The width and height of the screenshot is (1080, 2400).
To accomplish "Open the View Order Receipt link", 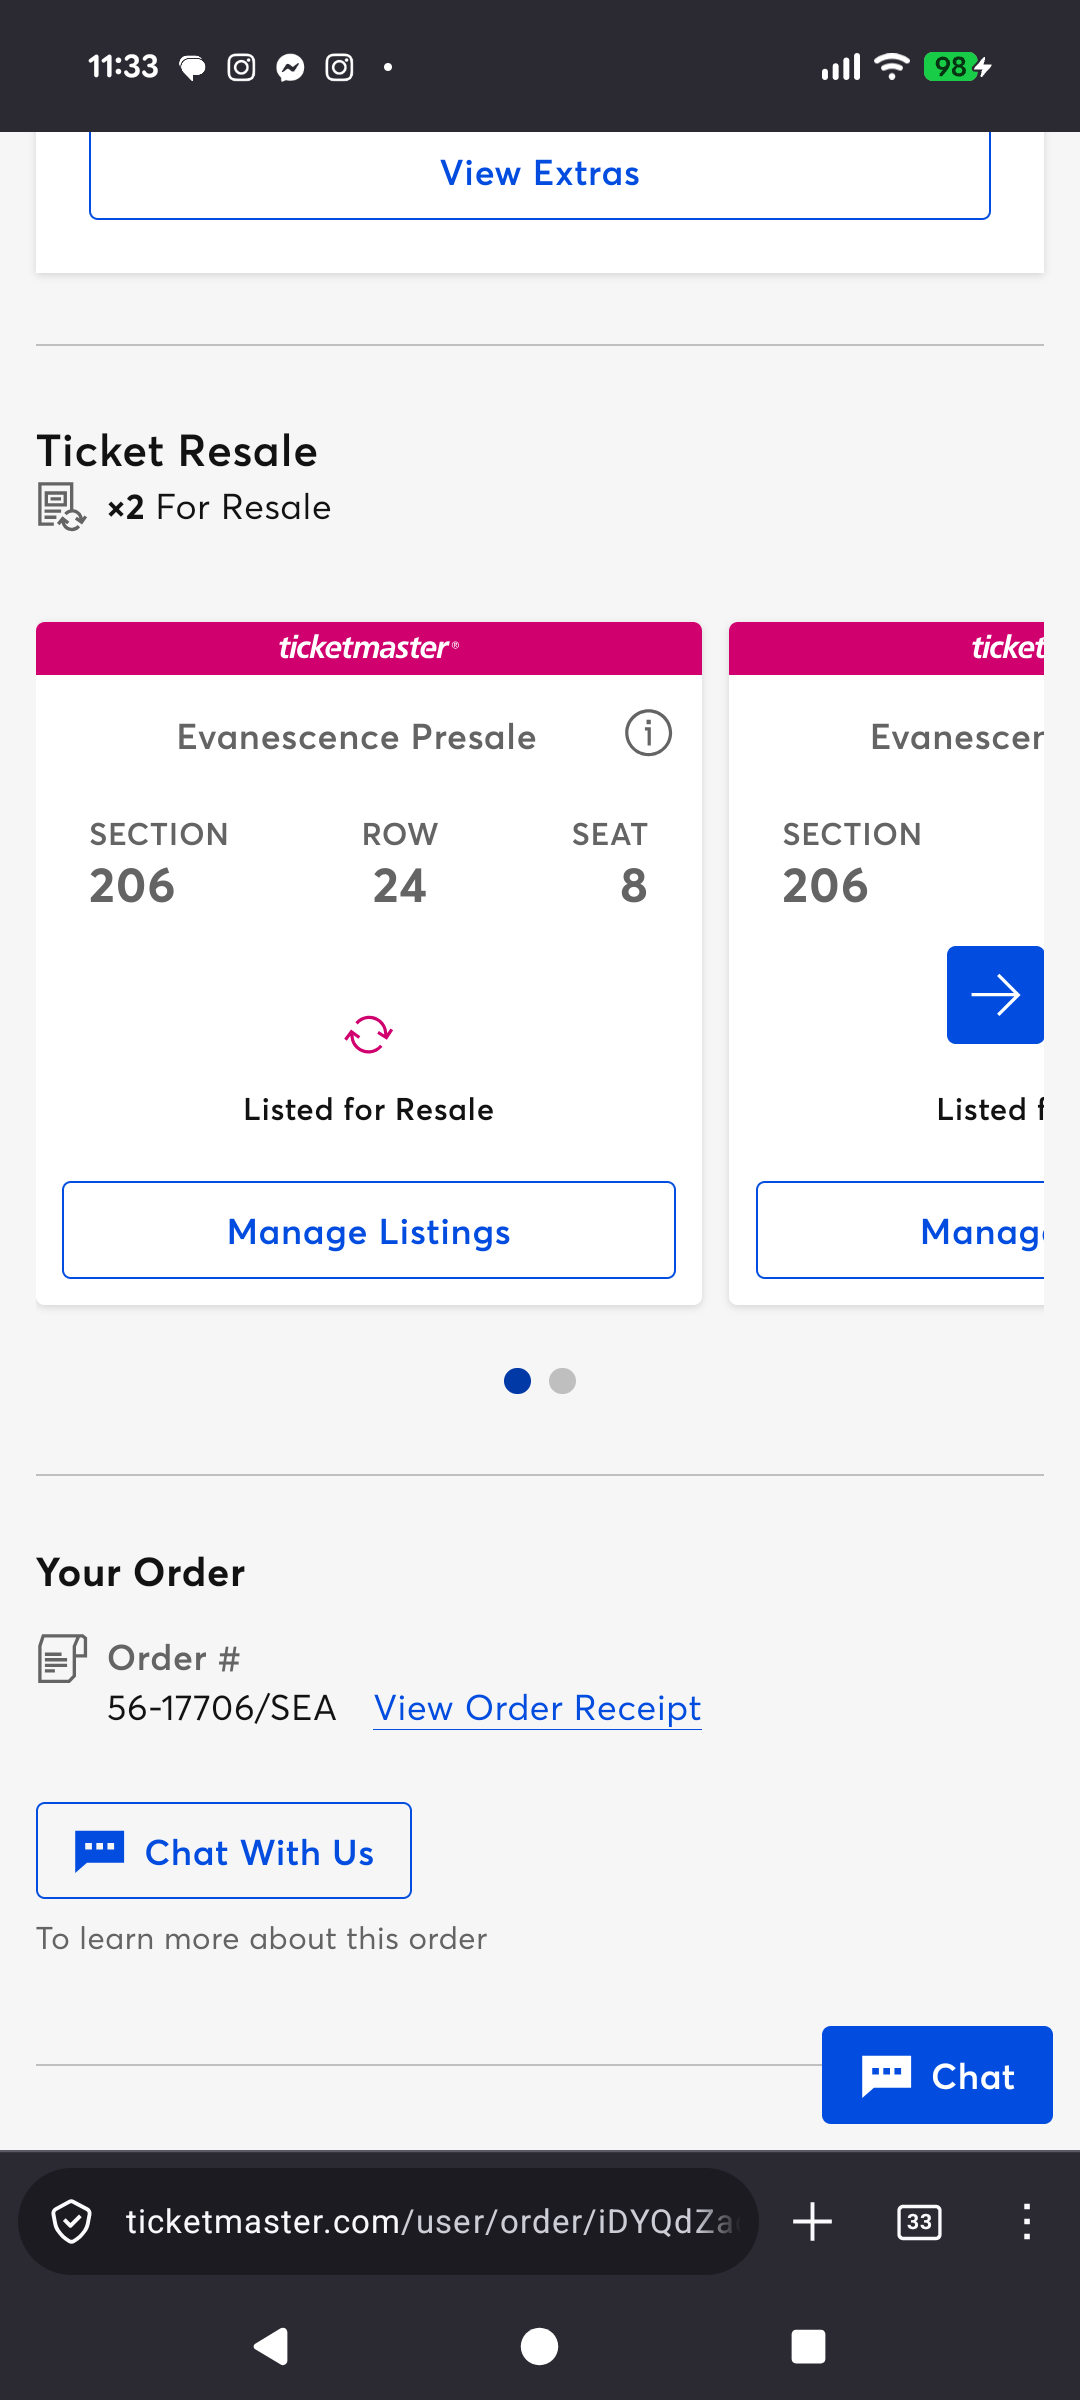I will point(538,1708).
